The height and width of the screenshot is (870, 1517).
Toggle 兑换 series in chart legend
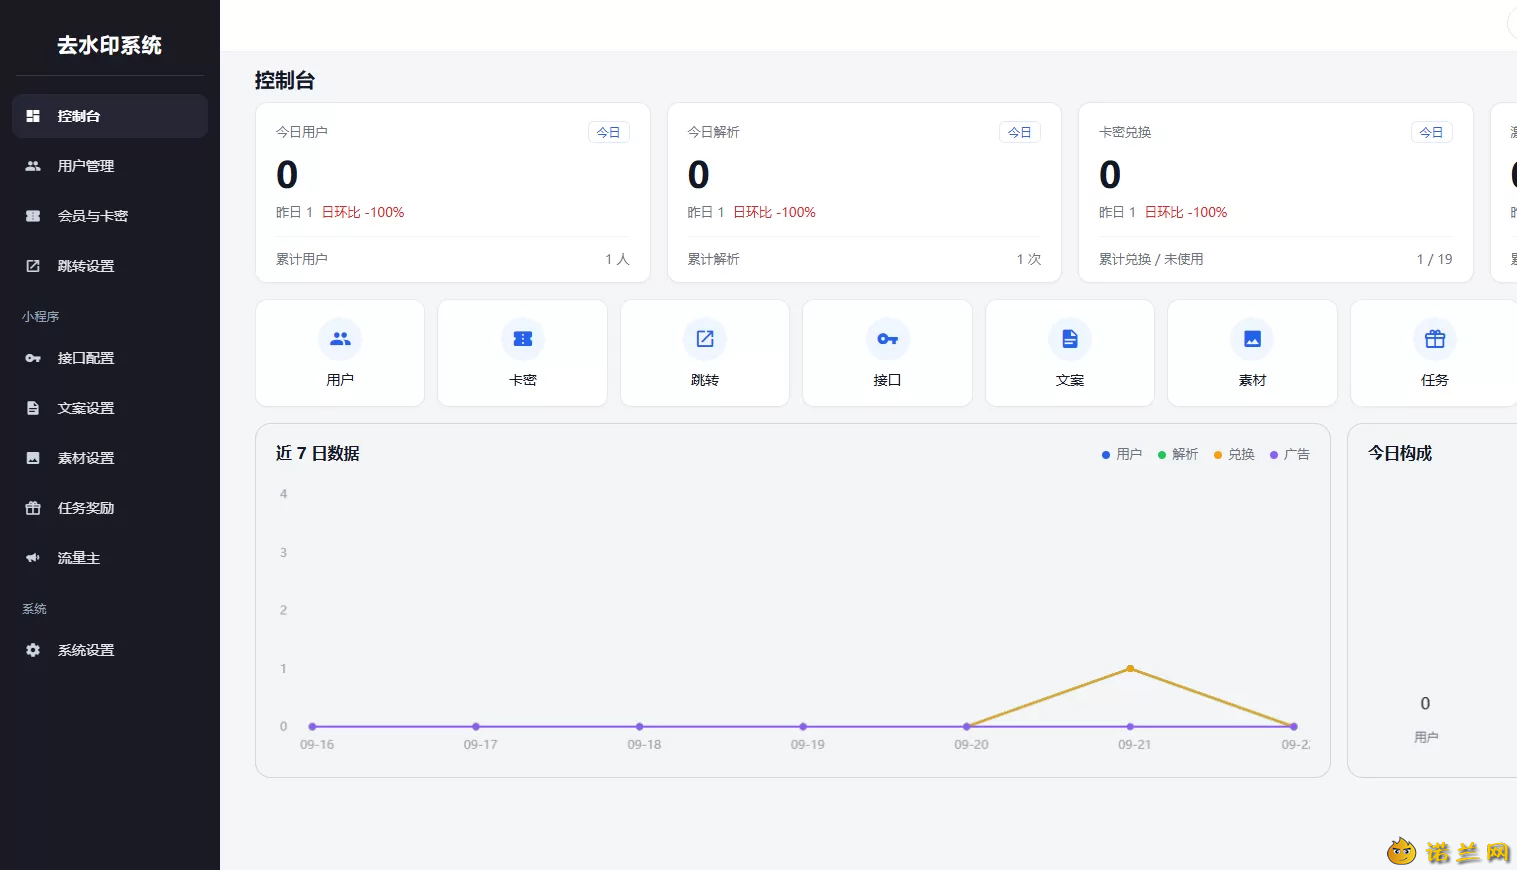coord(1234,454)
